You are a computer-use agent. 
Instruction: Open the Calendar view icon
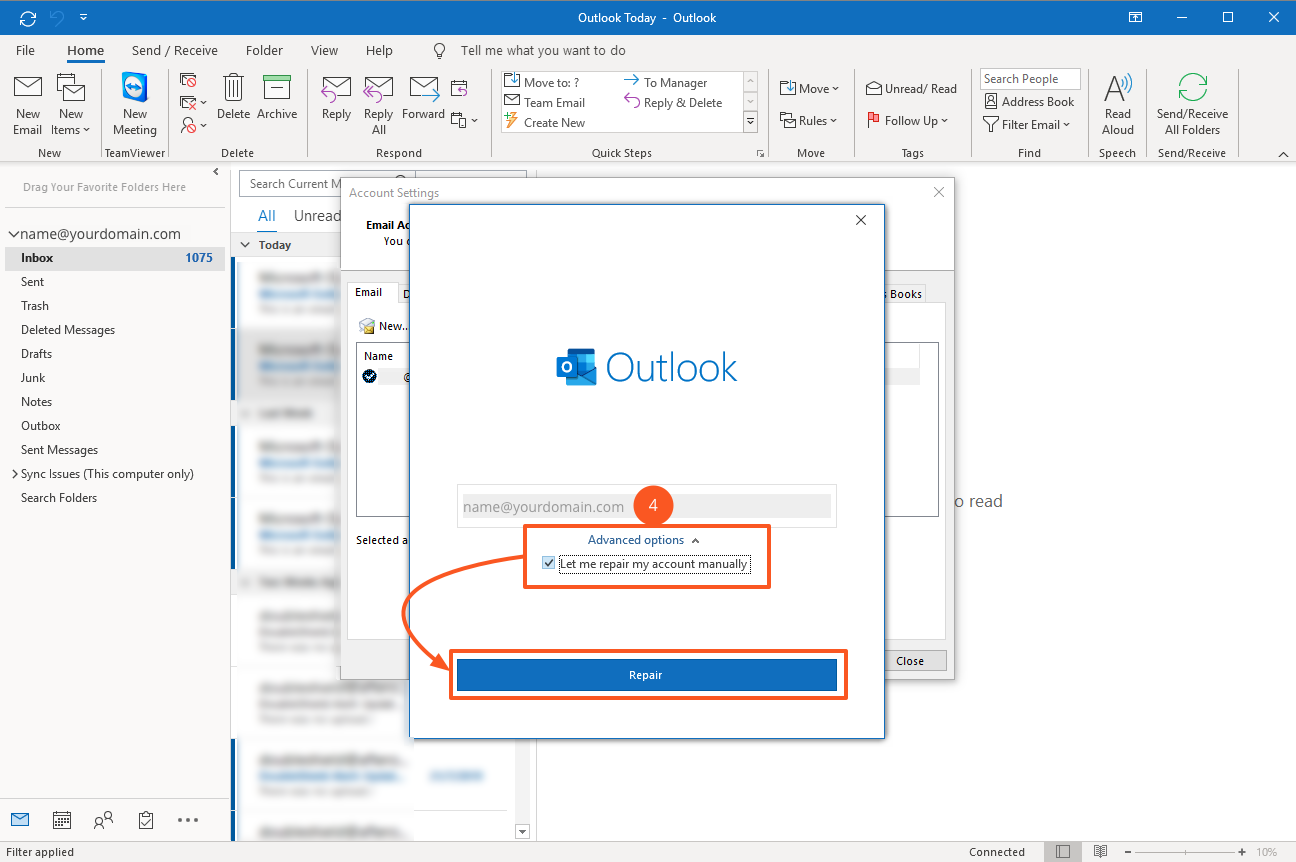coord(62,820)
